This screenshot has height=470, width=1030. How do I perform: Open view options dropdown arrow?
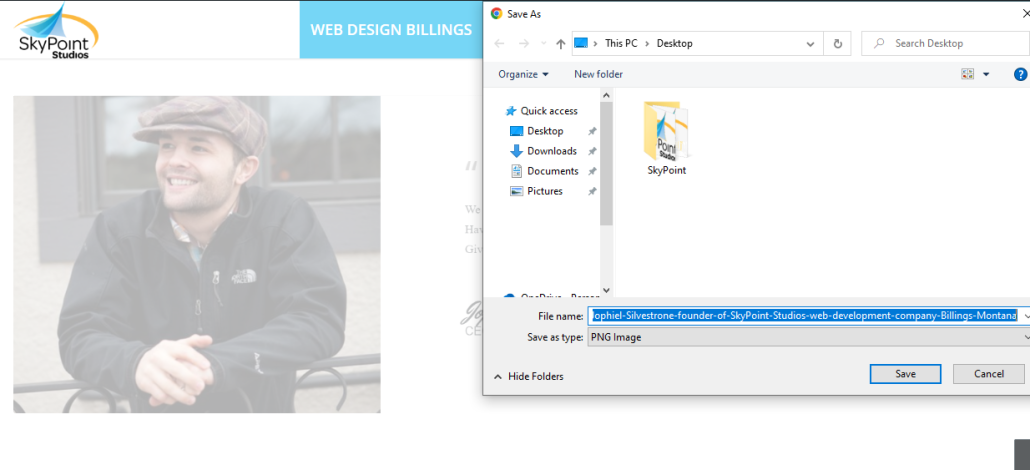click(x=986, y=74)
